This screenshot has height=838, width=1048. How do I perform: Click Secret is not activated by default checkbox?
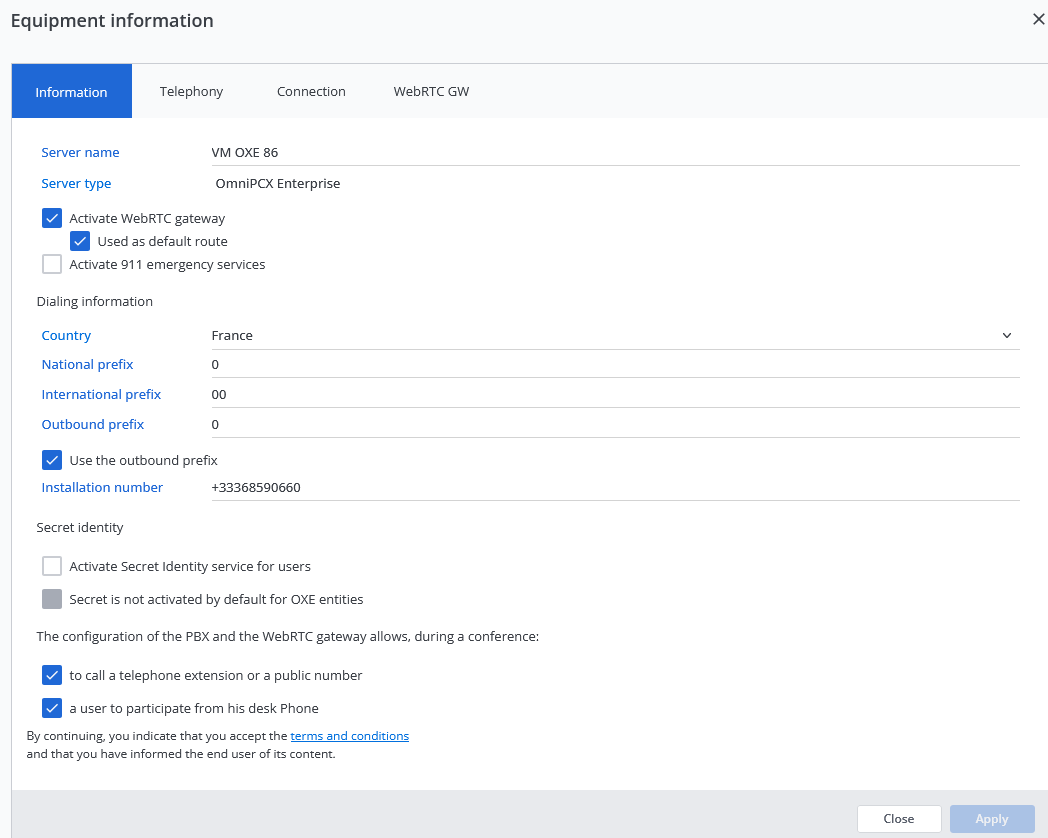point(52,599)
